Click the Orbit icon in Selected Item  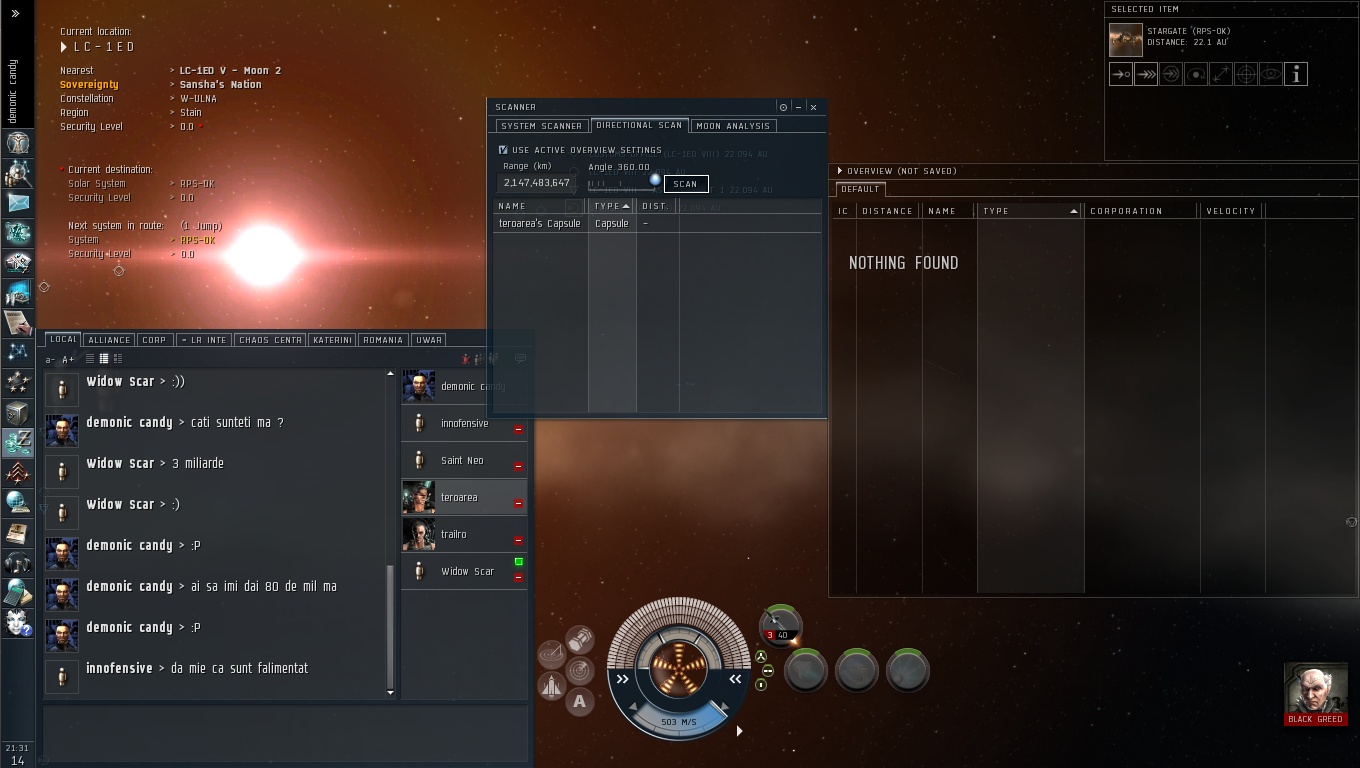(1196, 74)
